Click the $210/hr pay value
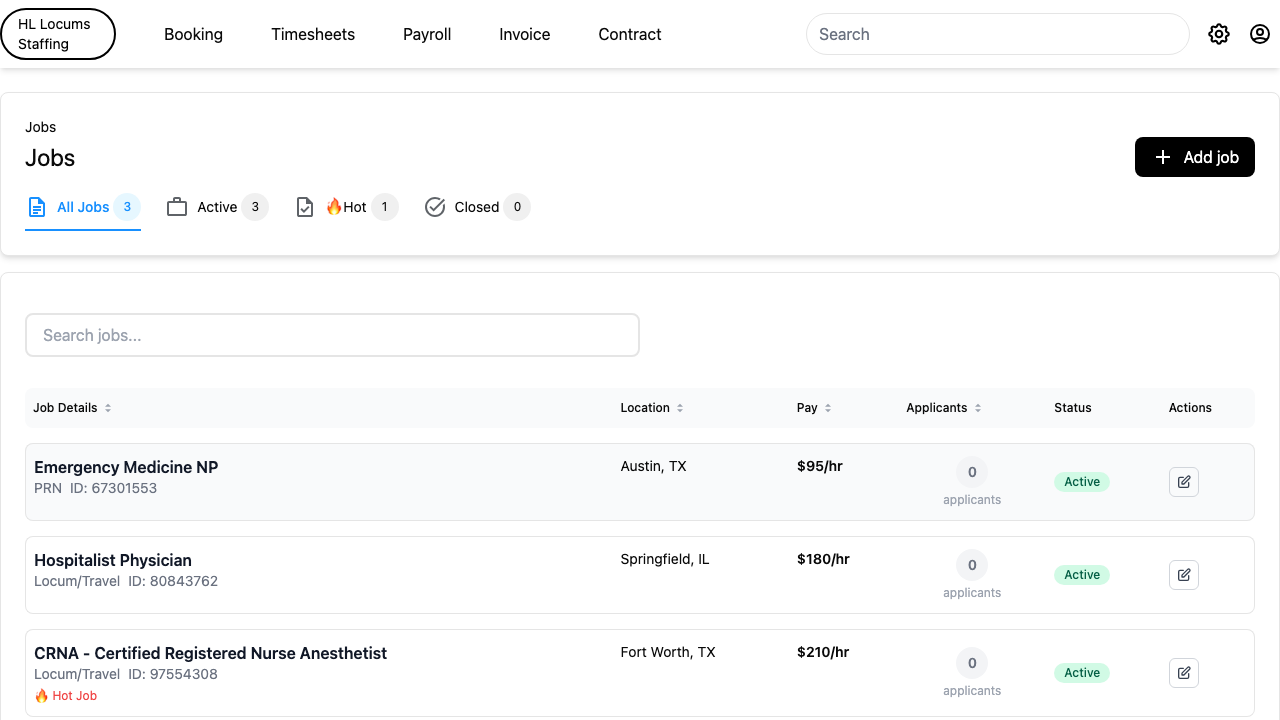 [x=823, y=652]
